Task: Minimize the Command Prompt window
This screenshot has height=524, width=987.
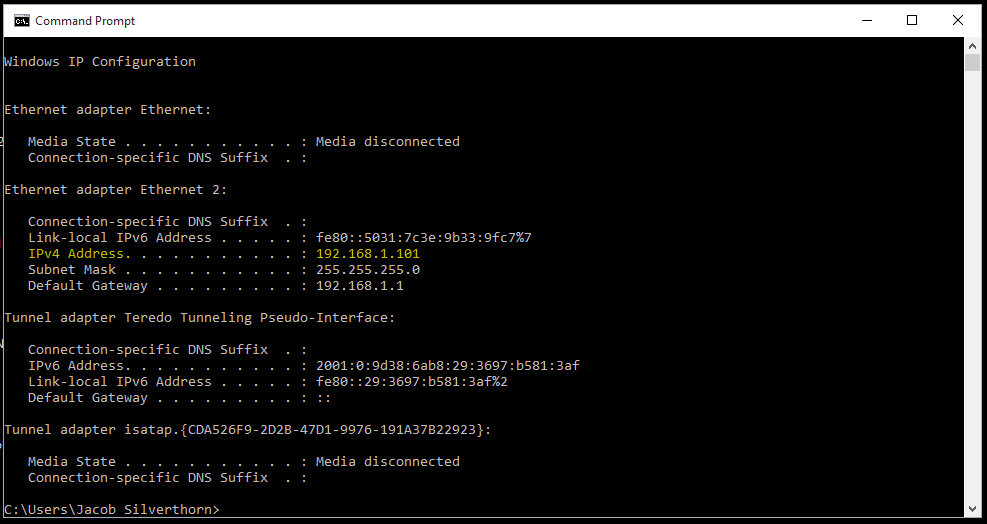Action: (866, 20)
